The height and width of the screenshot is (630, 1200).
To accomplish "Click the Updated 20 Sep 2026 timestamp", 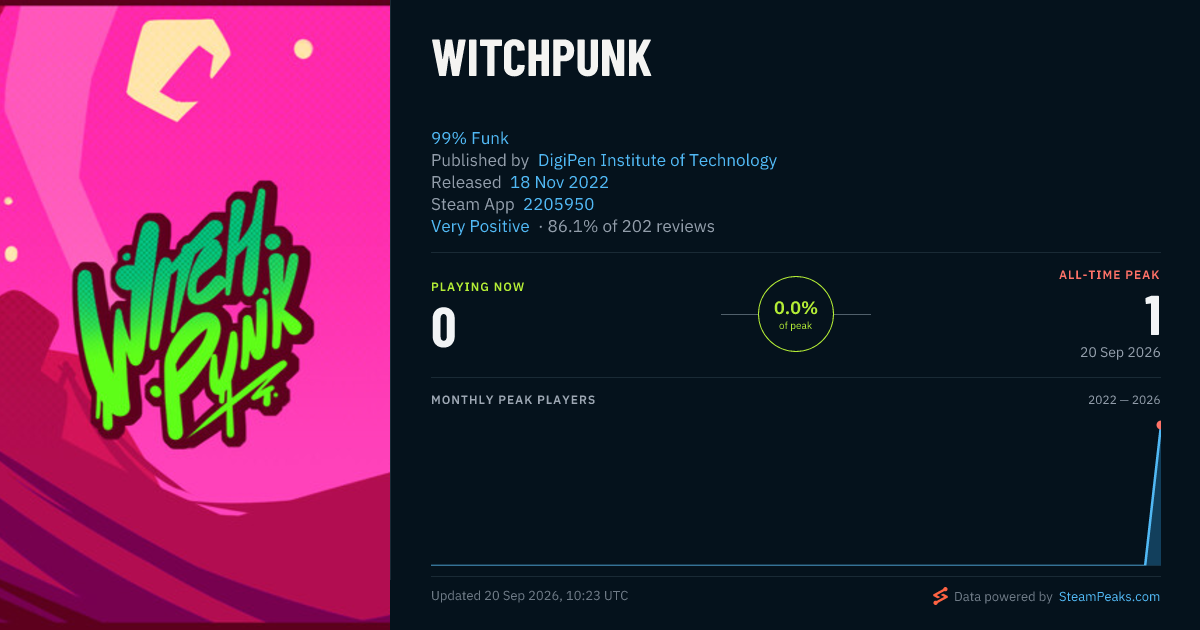I will (x=530, y=596).
